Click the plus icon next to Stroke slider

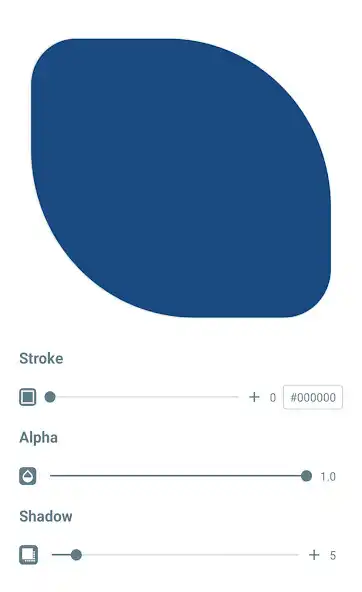pyautogui.click(x=254, y=397)
